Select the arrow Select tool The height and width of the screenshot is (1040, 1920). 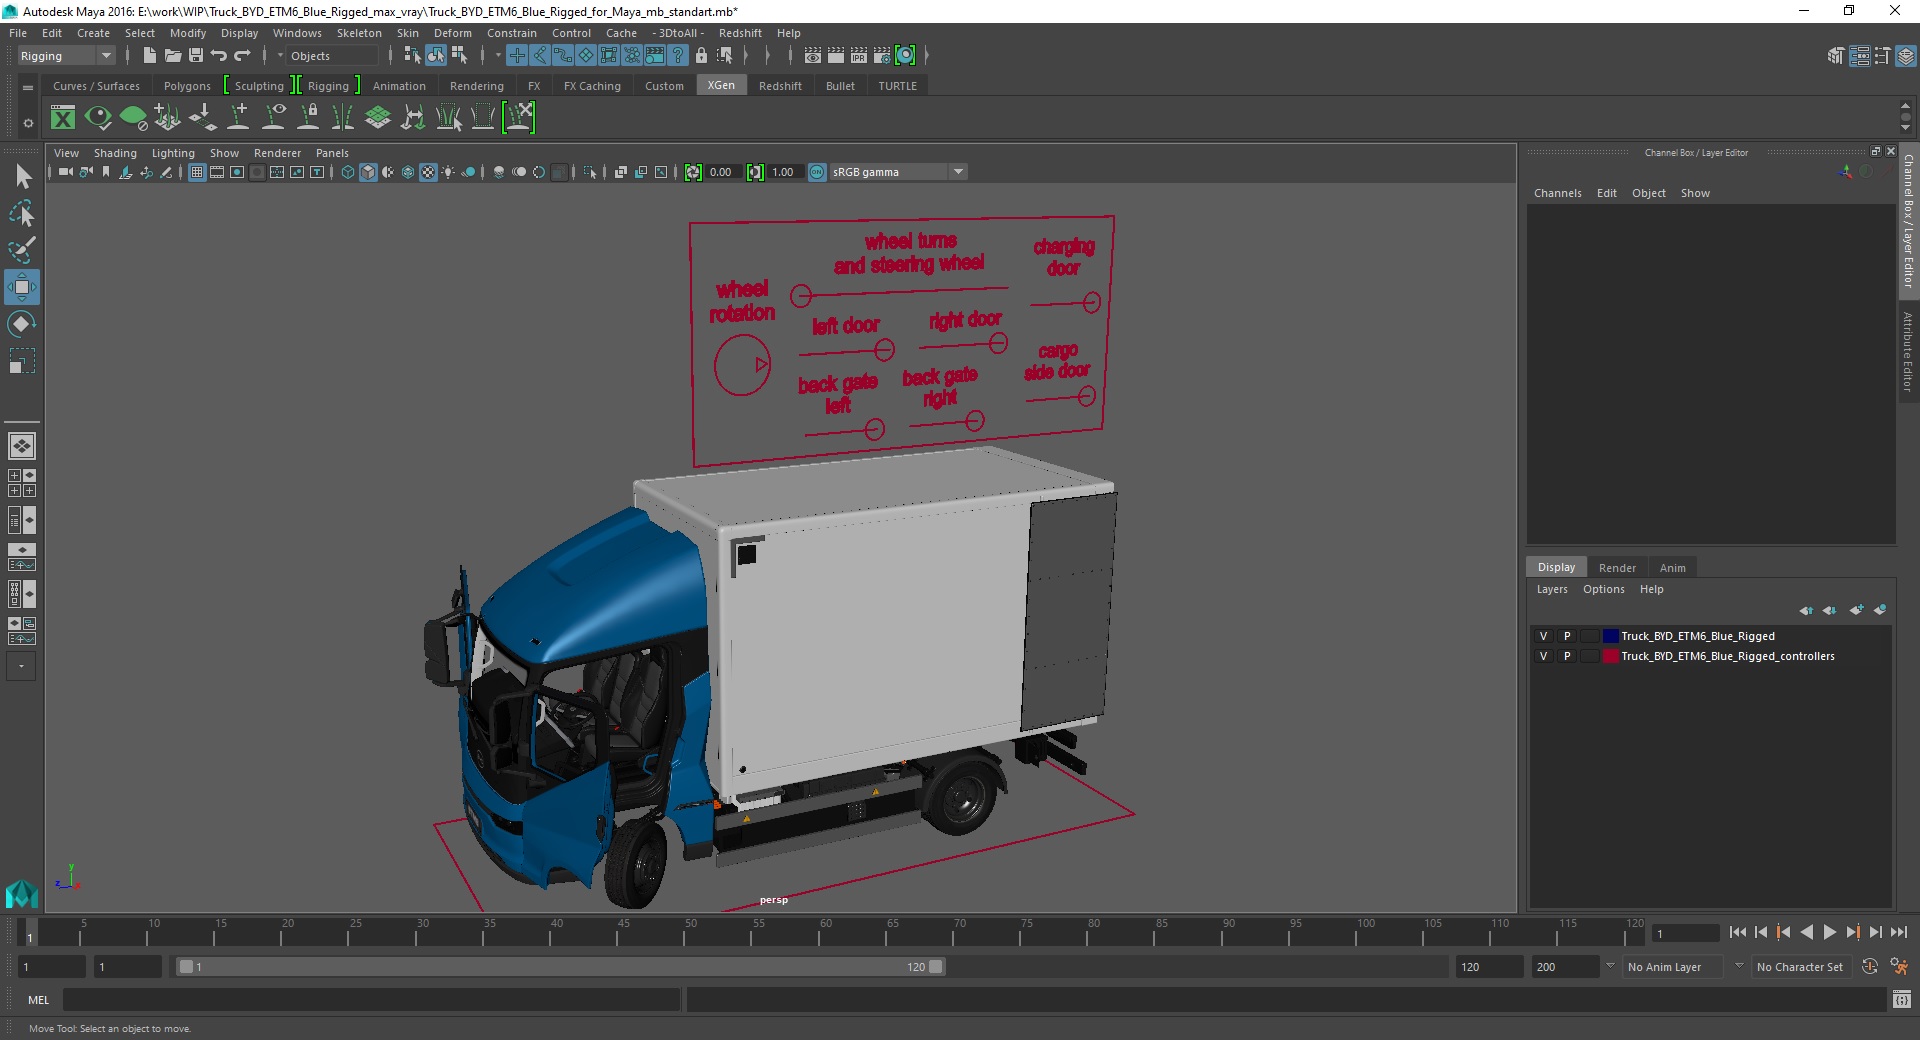[22, 177]
